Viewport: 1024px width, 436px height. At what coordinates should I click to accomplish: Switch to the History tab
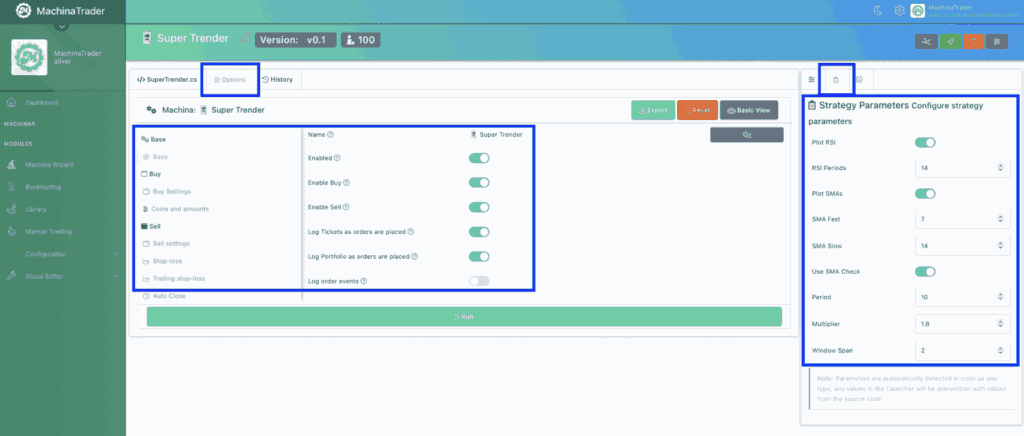[x=278, y=80]
